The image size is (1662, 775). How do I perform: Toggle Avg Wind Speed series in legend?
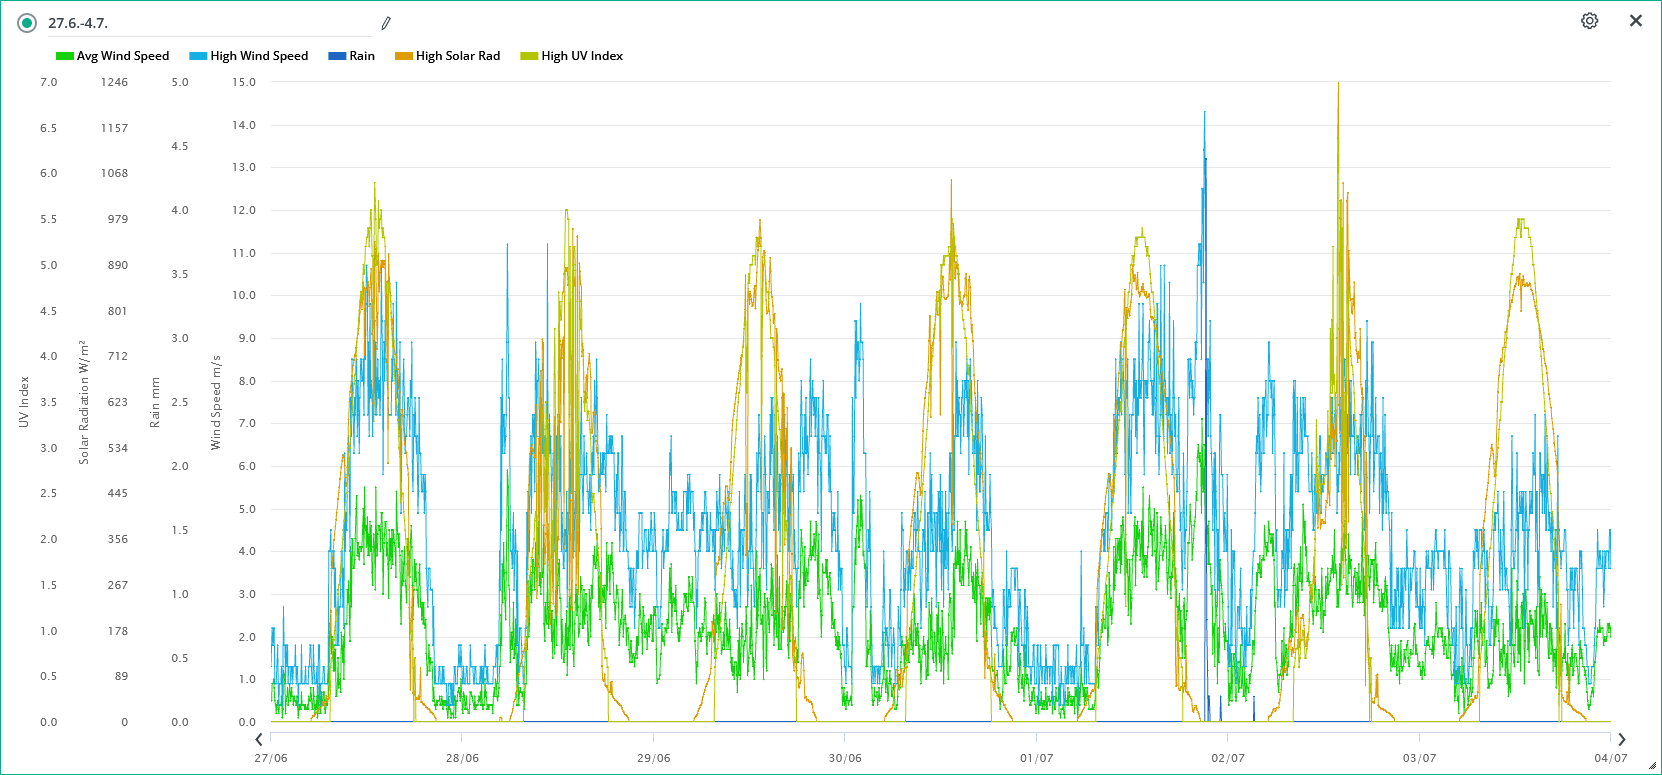tap(122, 56)
